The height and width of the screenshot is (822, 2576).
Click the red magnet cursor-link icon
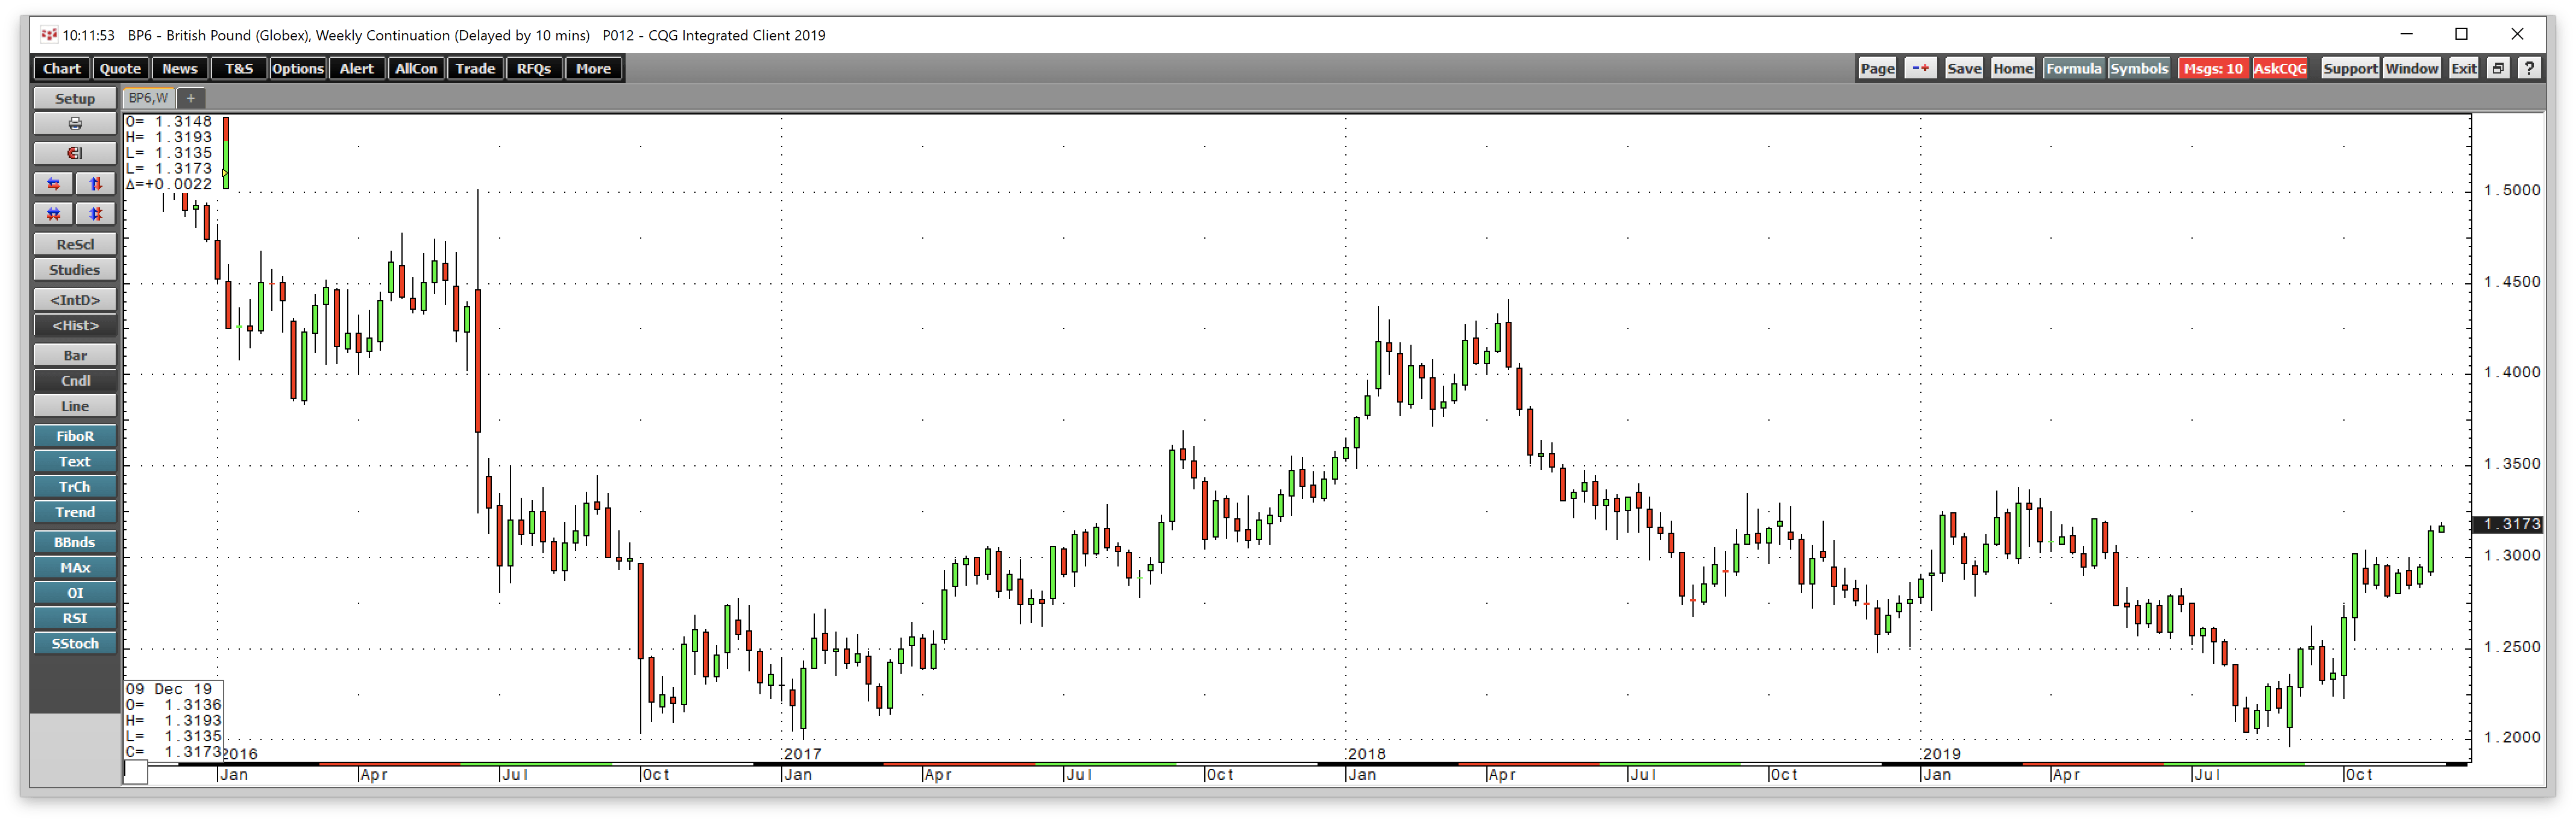75,153
